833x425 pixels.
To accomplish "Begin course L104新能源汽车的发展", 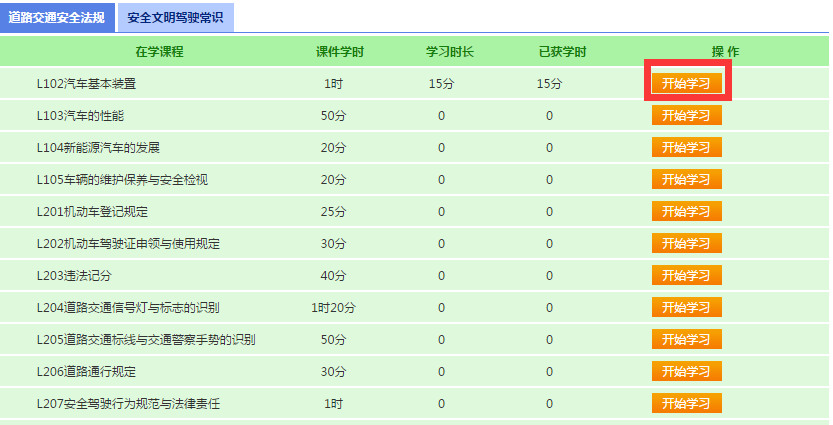I will 687,147.
